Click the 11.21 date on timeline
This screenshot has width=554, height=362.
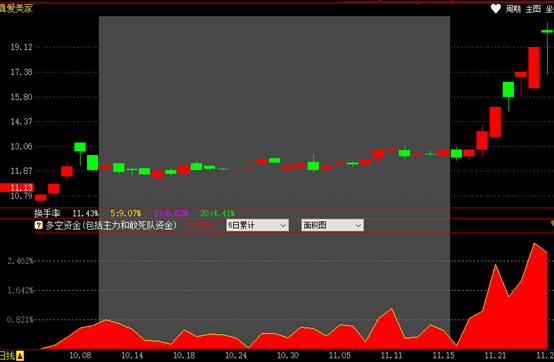pos(495,355)
